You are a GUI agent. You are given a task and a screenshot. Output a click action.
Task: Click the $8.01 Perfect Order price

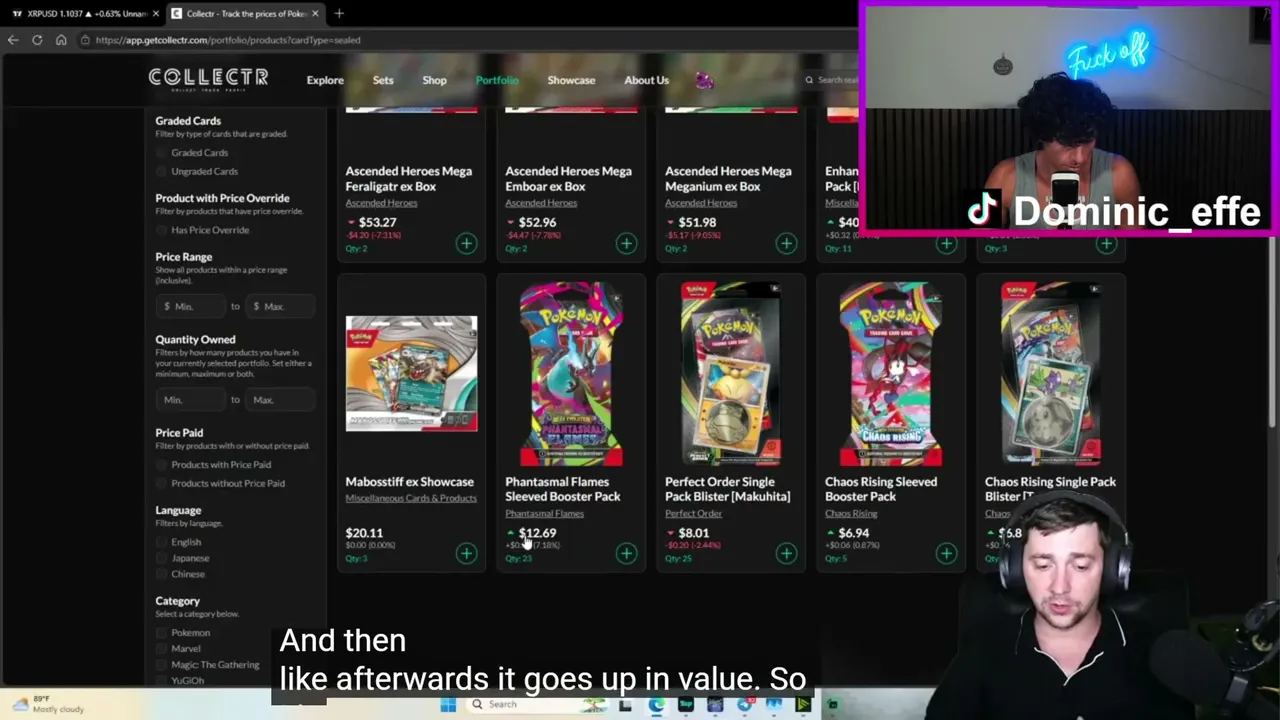[694, 533]
